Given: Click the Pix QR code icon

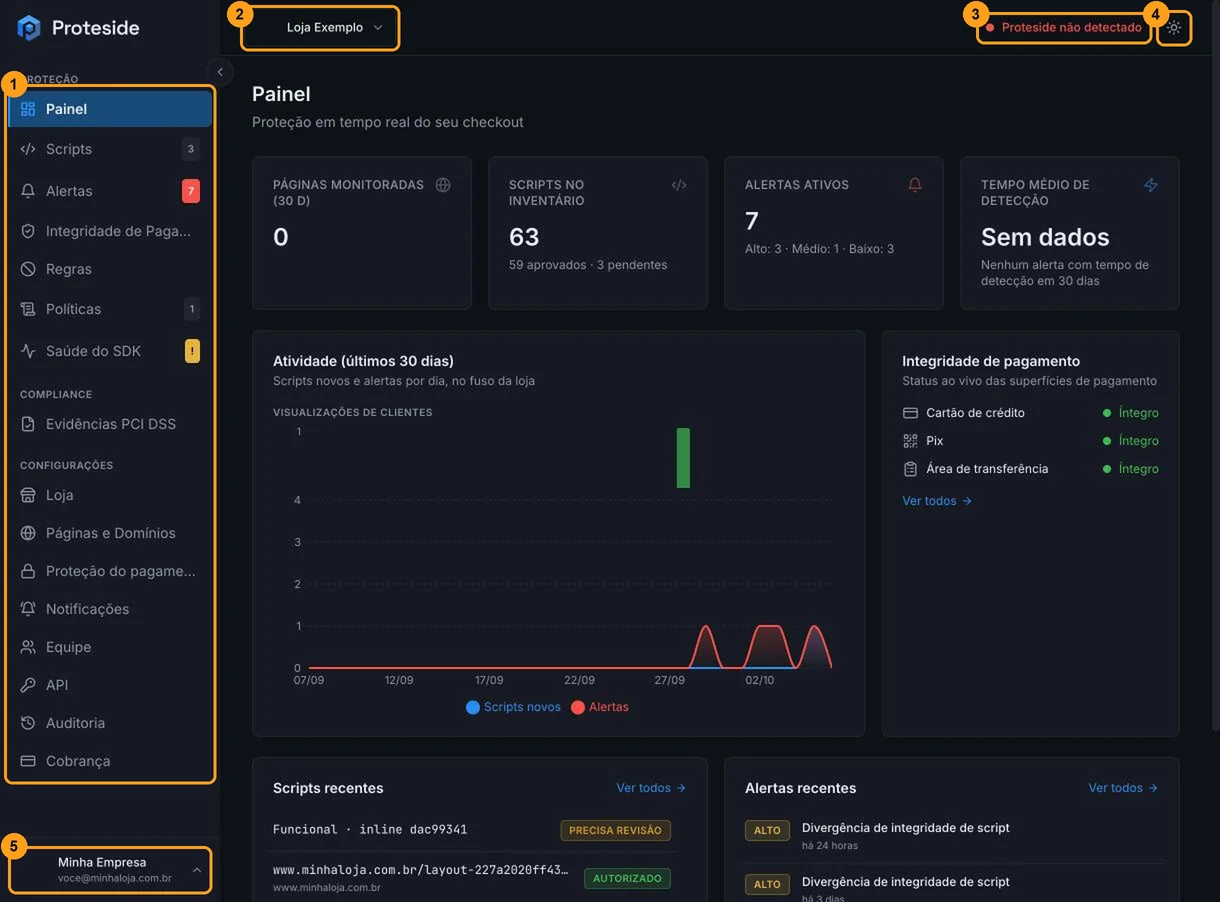Looking at the screenshot, I should click(x=910, y=441).
